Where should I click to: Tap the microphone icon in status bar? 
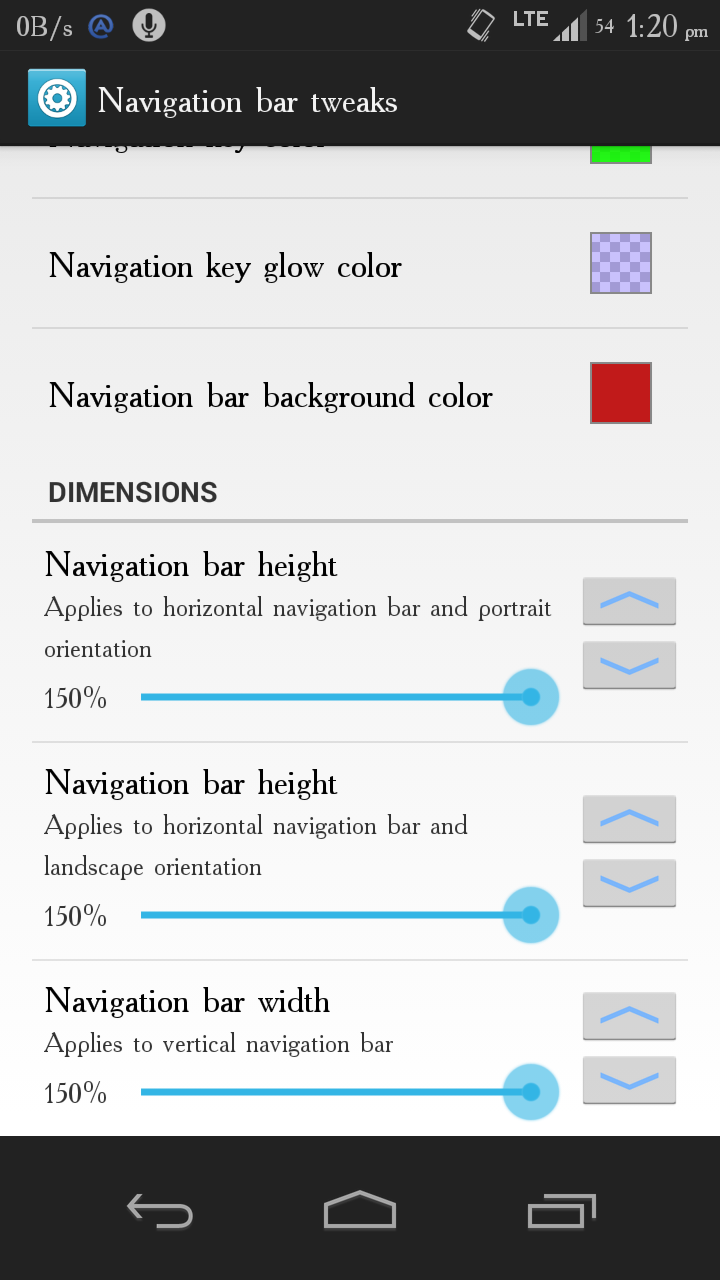click(x=149, y=26)
